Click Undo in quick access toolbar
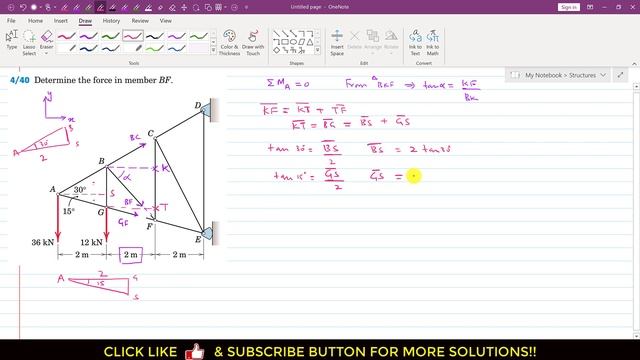The image size is (640, 360). click(23, 7)
